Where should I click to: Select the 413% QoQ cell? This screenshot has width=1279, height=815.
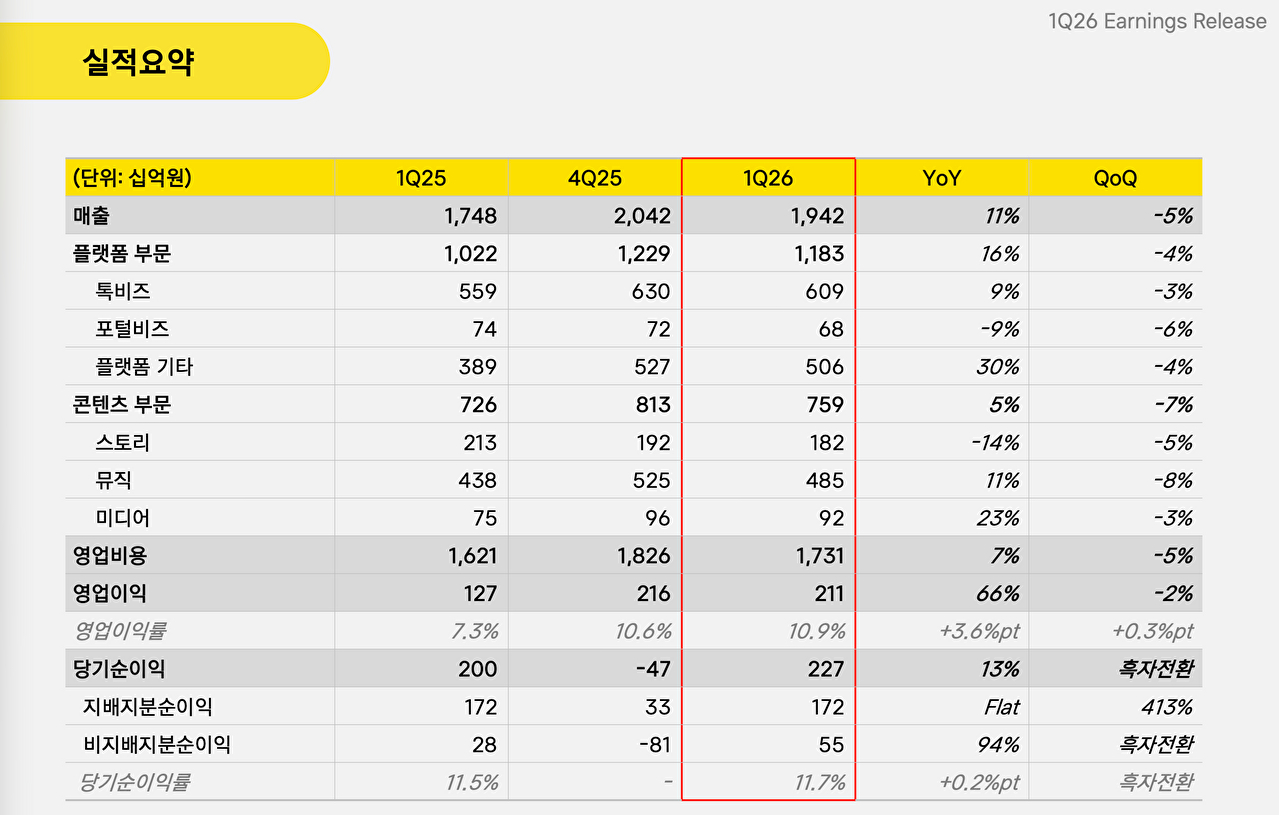tap(1166, 707)
